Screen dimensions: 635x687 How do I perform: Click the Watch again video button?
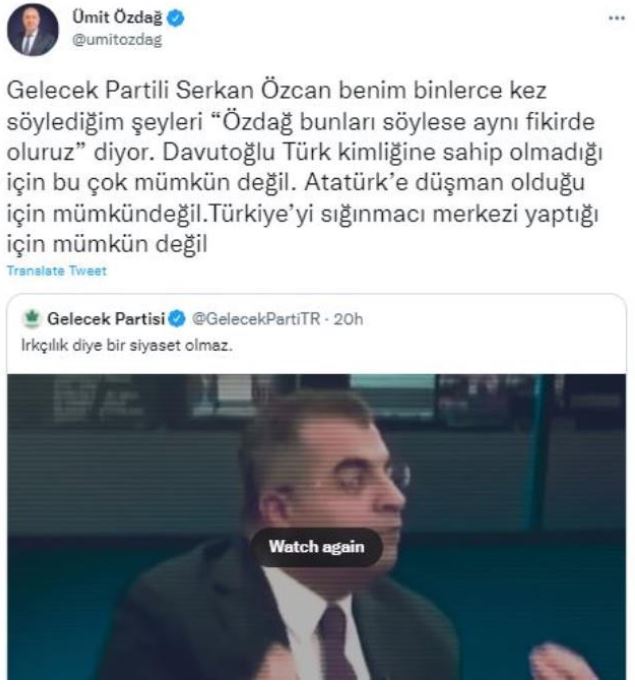[316, 547]
